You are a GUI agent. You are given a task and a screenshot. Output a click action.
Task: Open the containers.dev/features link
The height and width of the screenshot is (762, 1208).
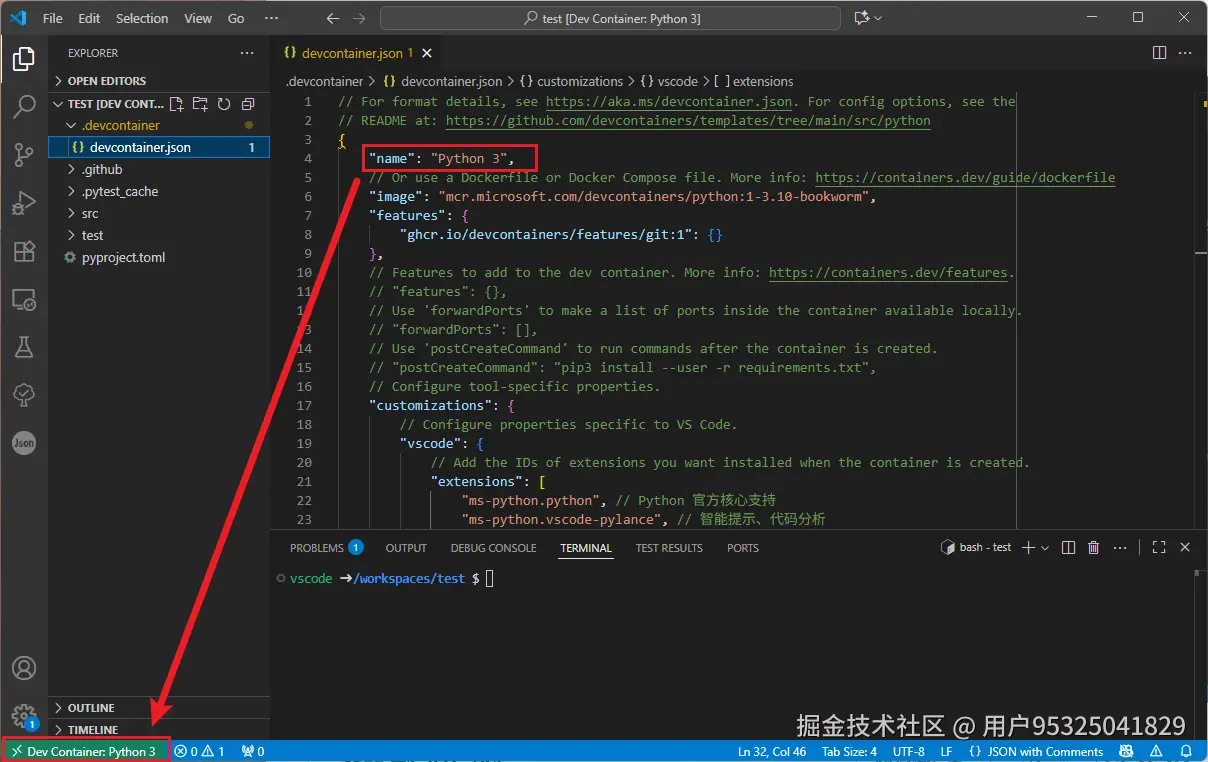click(888, 272)
